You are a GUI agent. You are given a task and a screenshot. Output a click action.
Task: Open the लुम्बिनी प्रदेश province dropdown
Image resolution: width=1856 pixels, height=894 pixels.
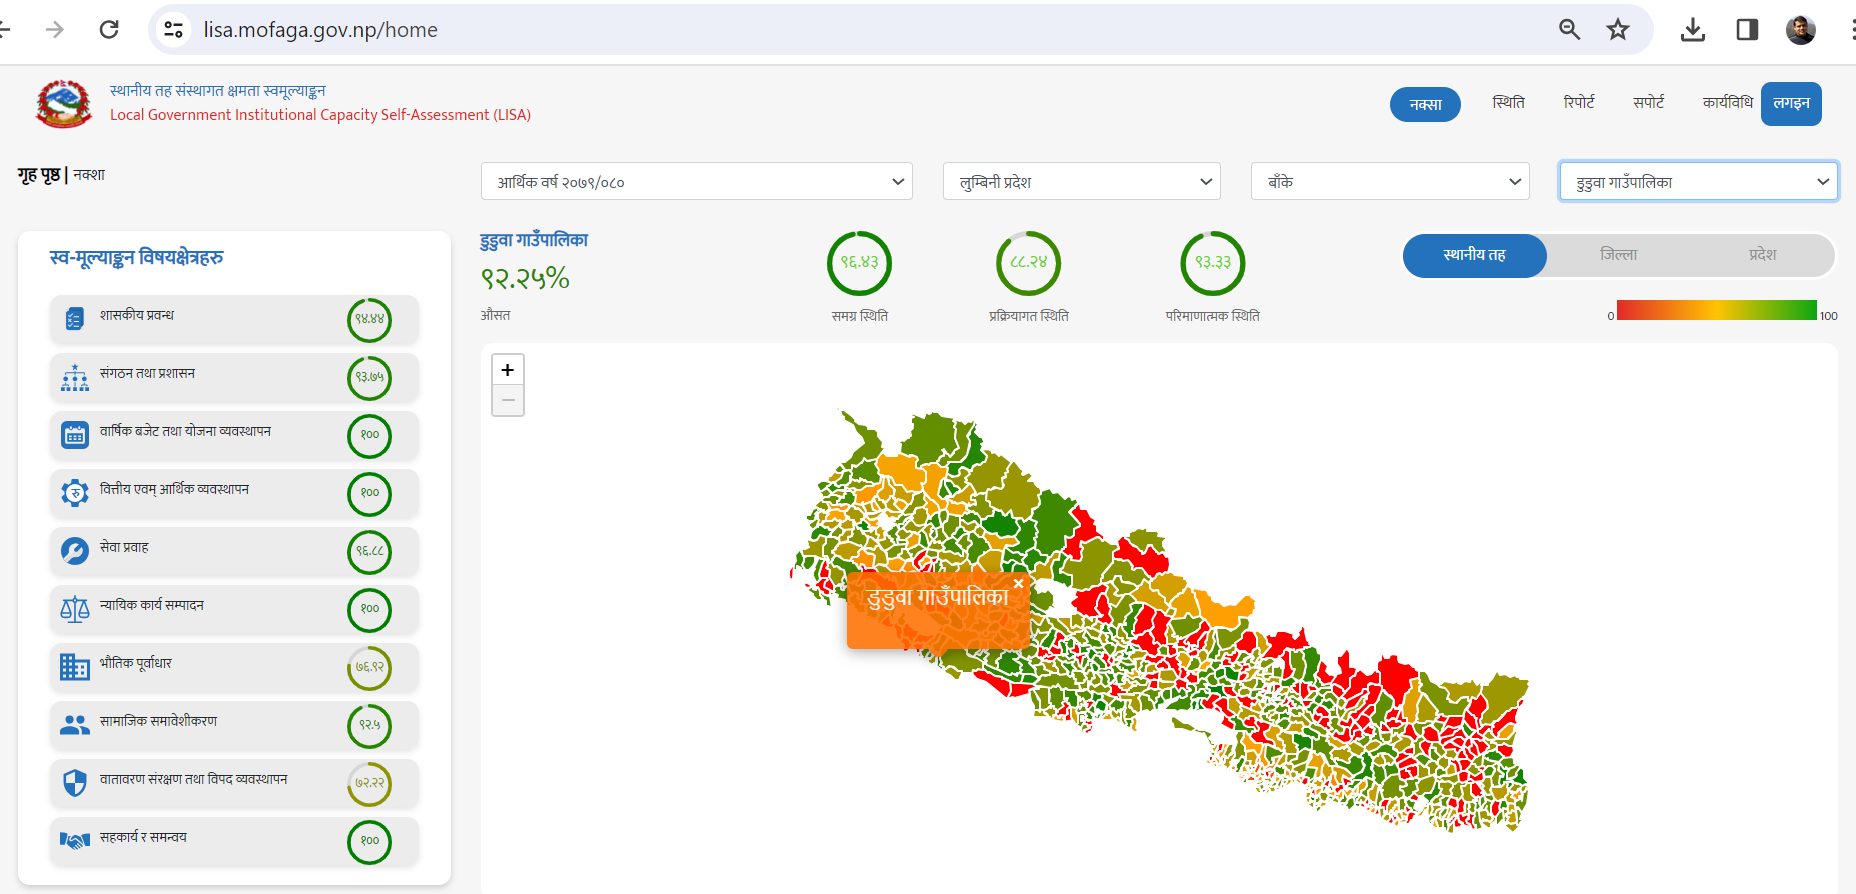pyautogui.click(x=1081, y=182)
